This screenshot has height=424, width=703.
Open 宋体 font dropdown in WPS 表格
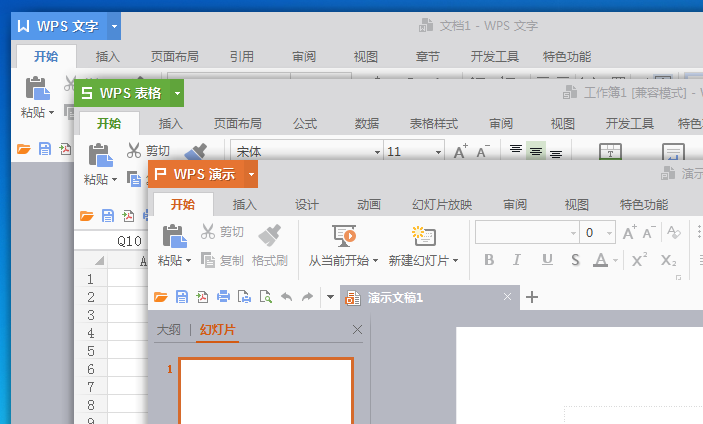[378, 152]
